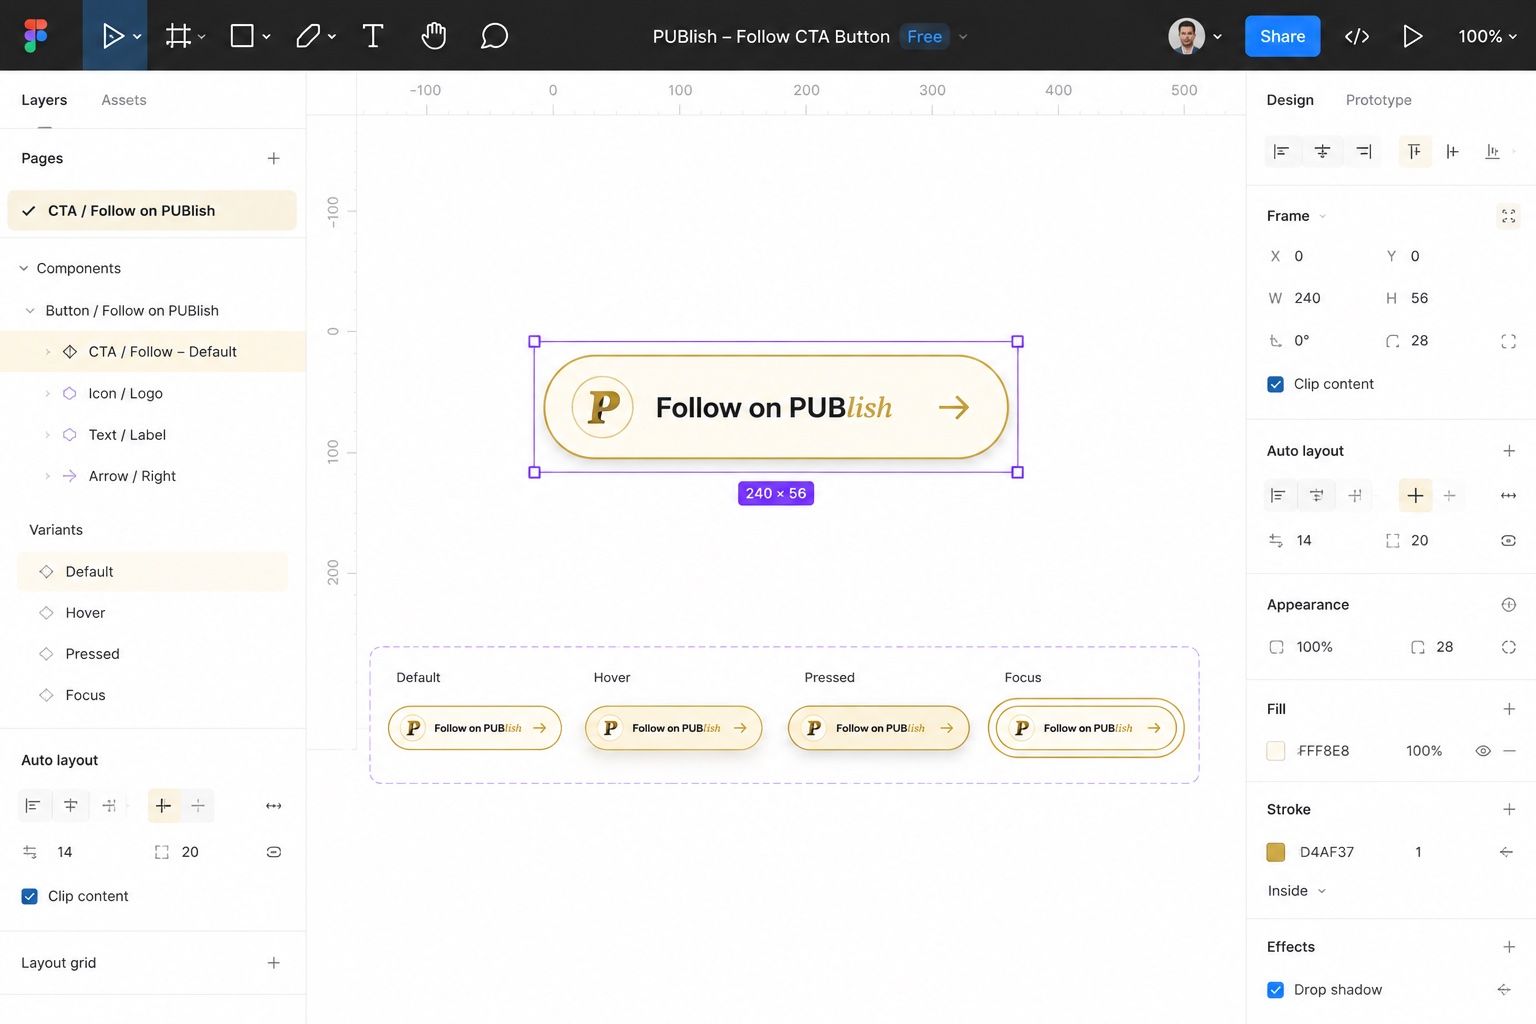Click the Focus variant button on canvas
The image size is (1536, 1024).
(x=1086, y=728)
